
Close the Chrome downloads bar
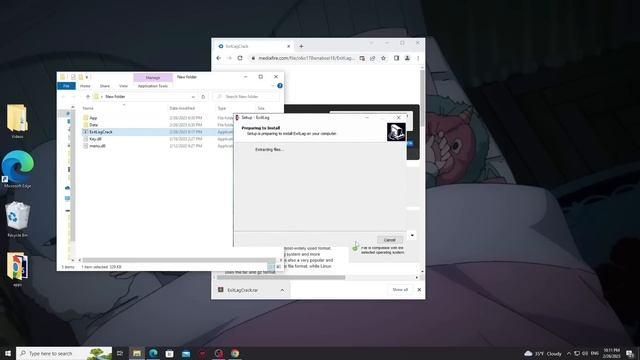(419, 290)
